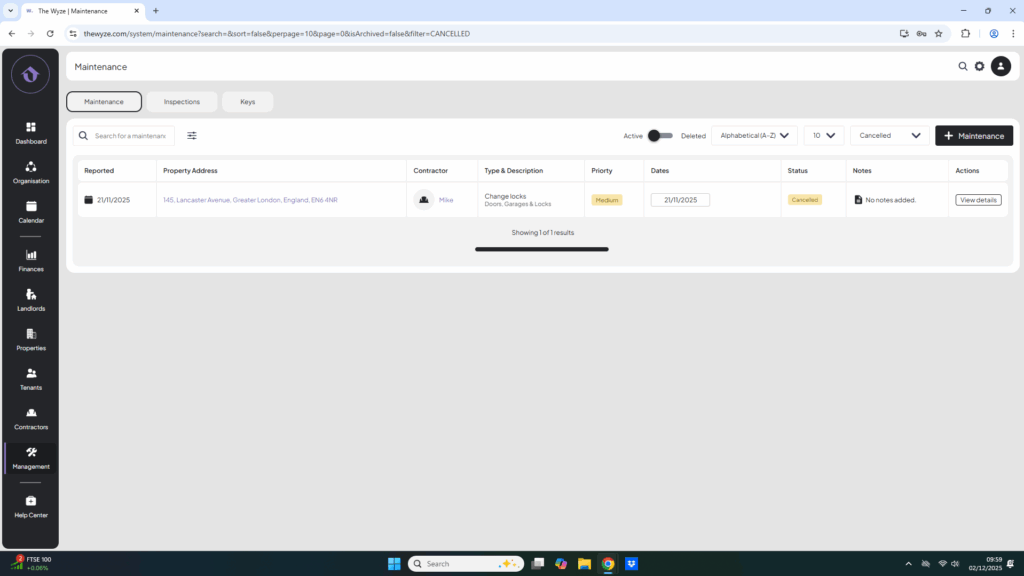This screenshot has width=1024, height=576.
Task: Switch to the Inspections tab
Action: click(182, 102)
